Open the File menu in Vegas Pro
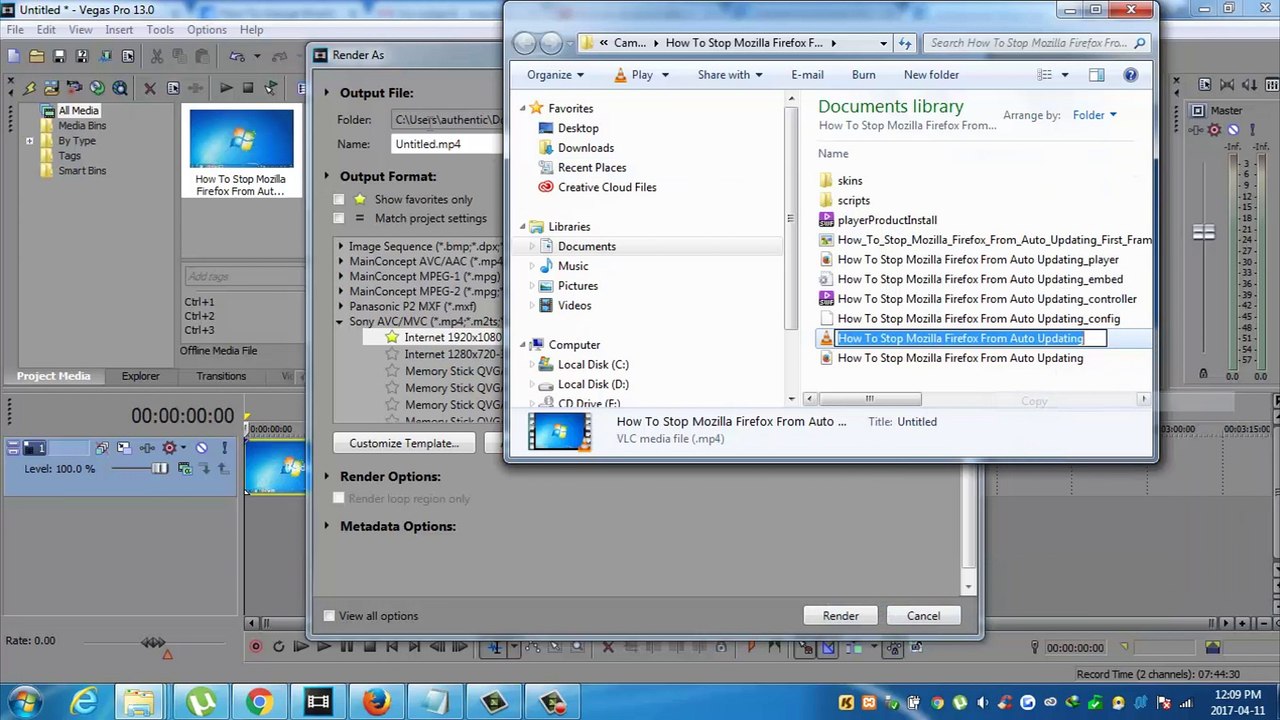The height and width of the screenshot is (720, 1280). pos(15,30)
